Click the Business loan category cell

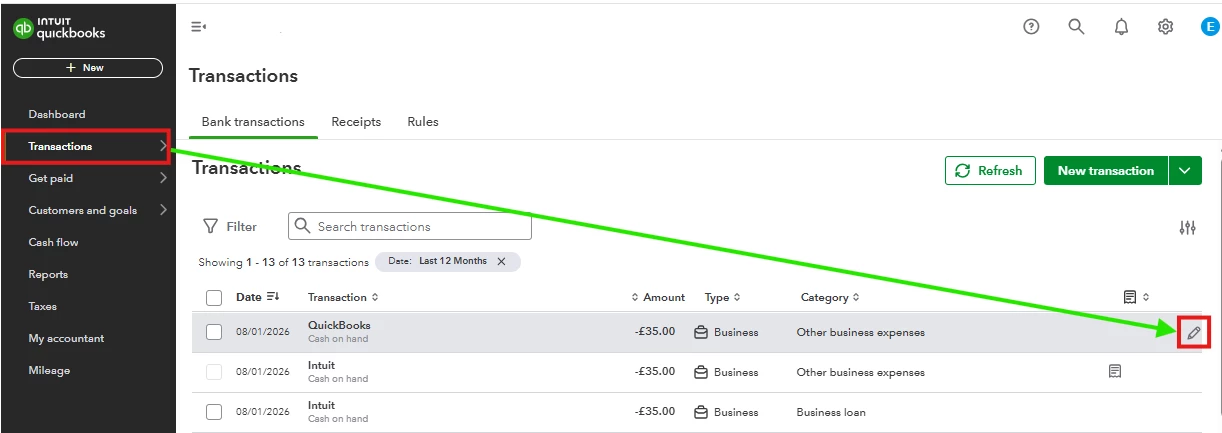coord(831,412)
